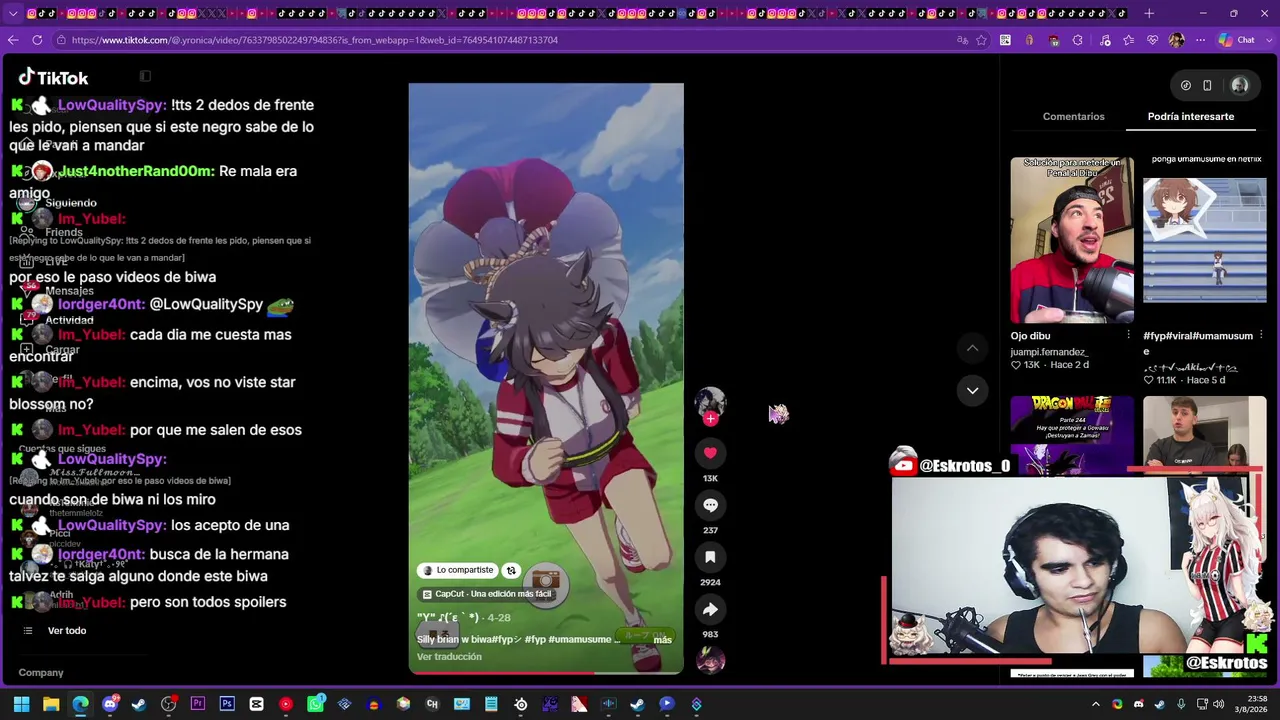Image resolution: width=1280 pixels, height=720 pixels.
Task: Open the Copilot Chat button
Action: pyautogui.click(x=1237, y=40)
